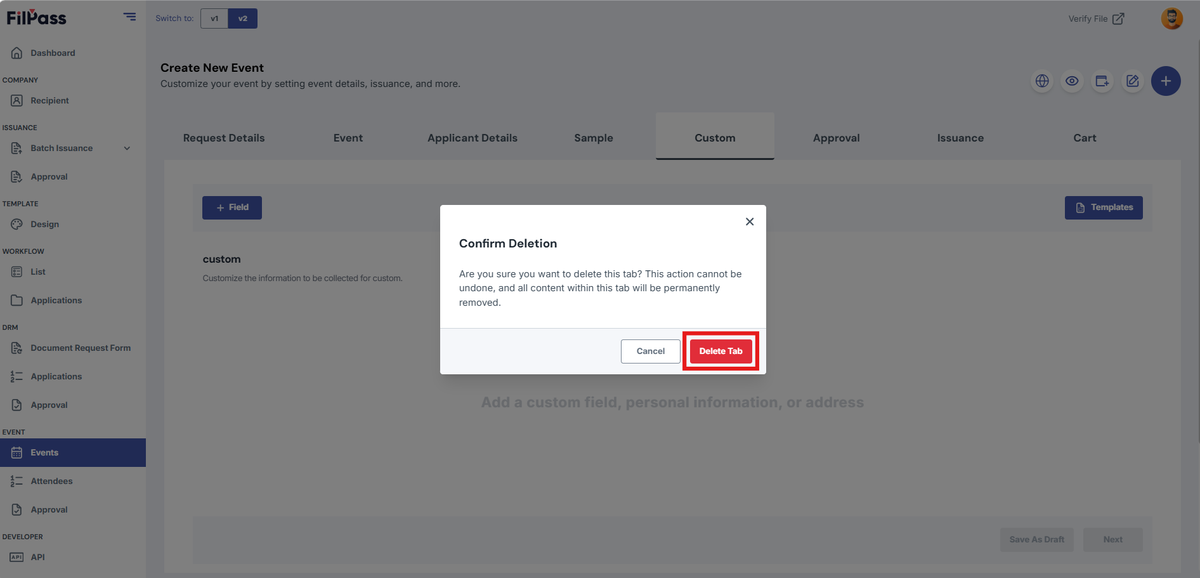Click the window-layout icon beside the eye
The width and height of the screenshot is (1200, 578).
pyautogui.click(x=1102, y=81)
